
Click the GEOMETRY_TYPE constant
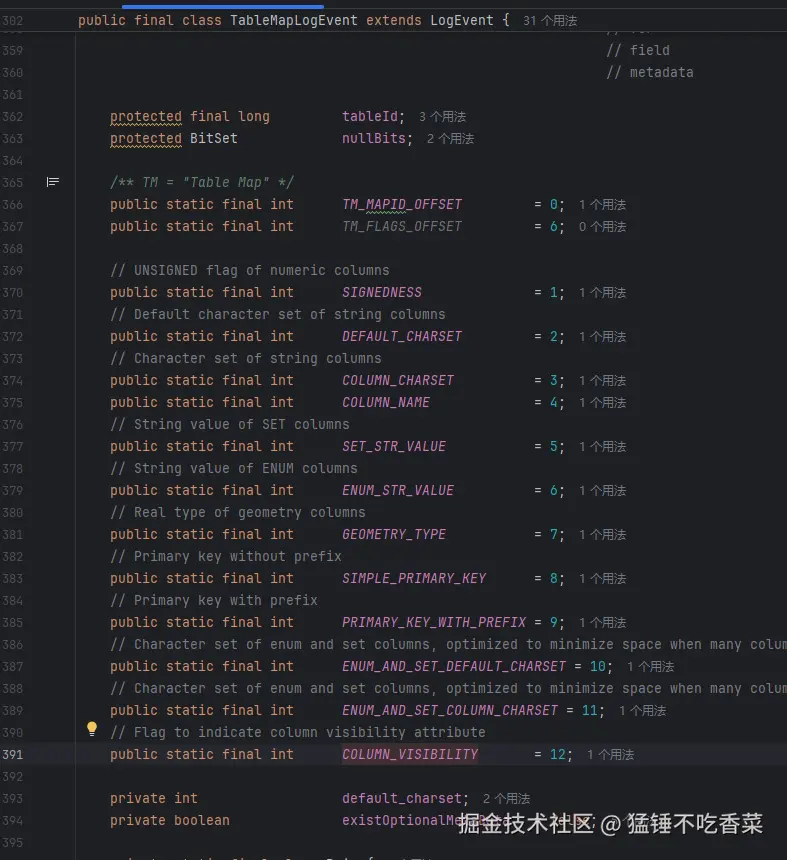point(394,534)
